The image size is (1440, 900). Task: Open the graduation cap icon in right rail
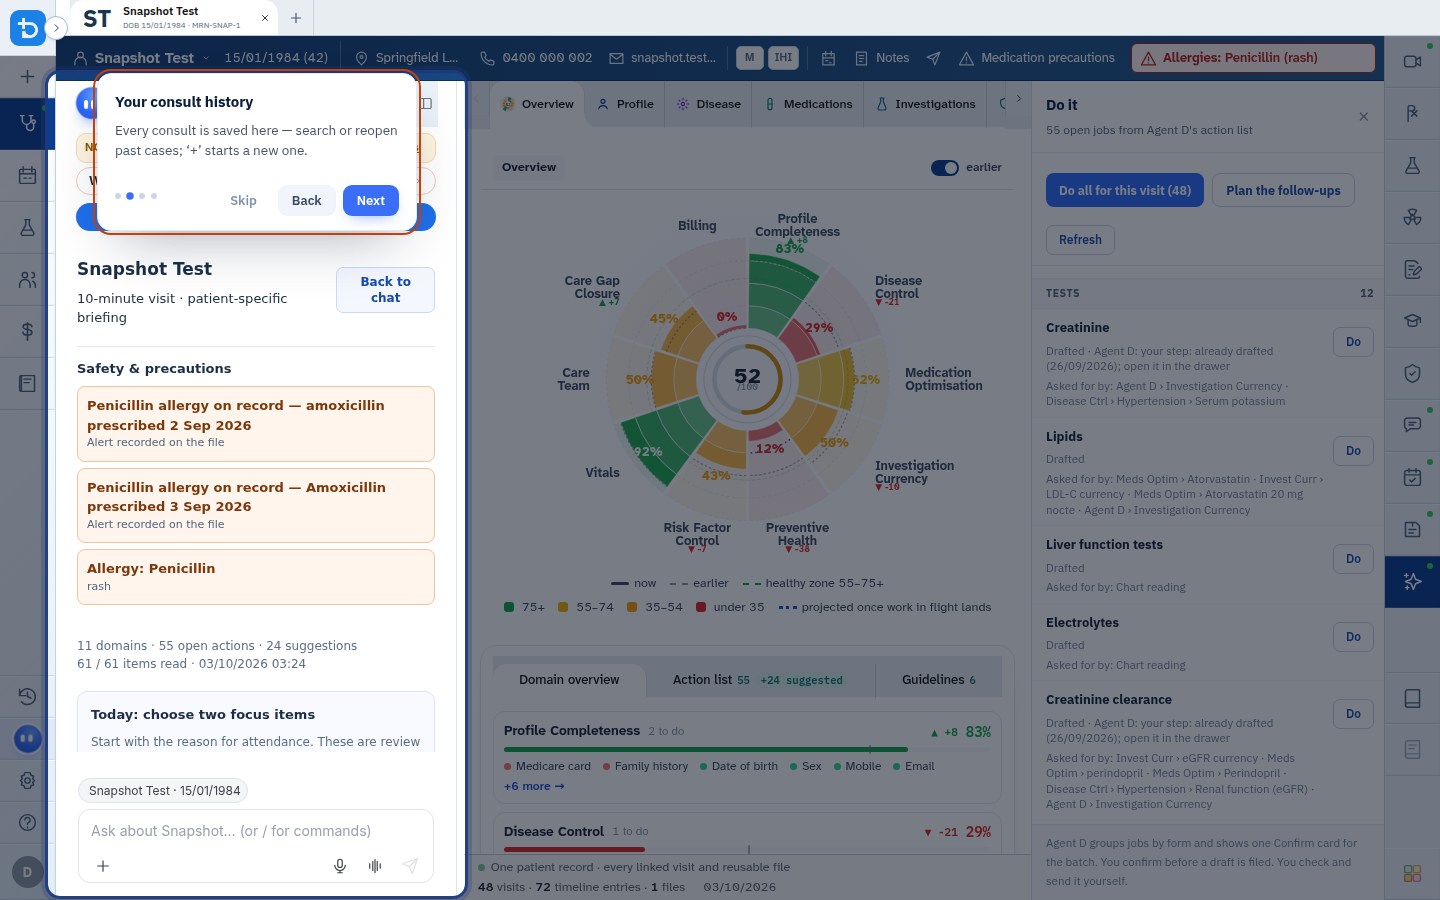[x=1412, y=321]
